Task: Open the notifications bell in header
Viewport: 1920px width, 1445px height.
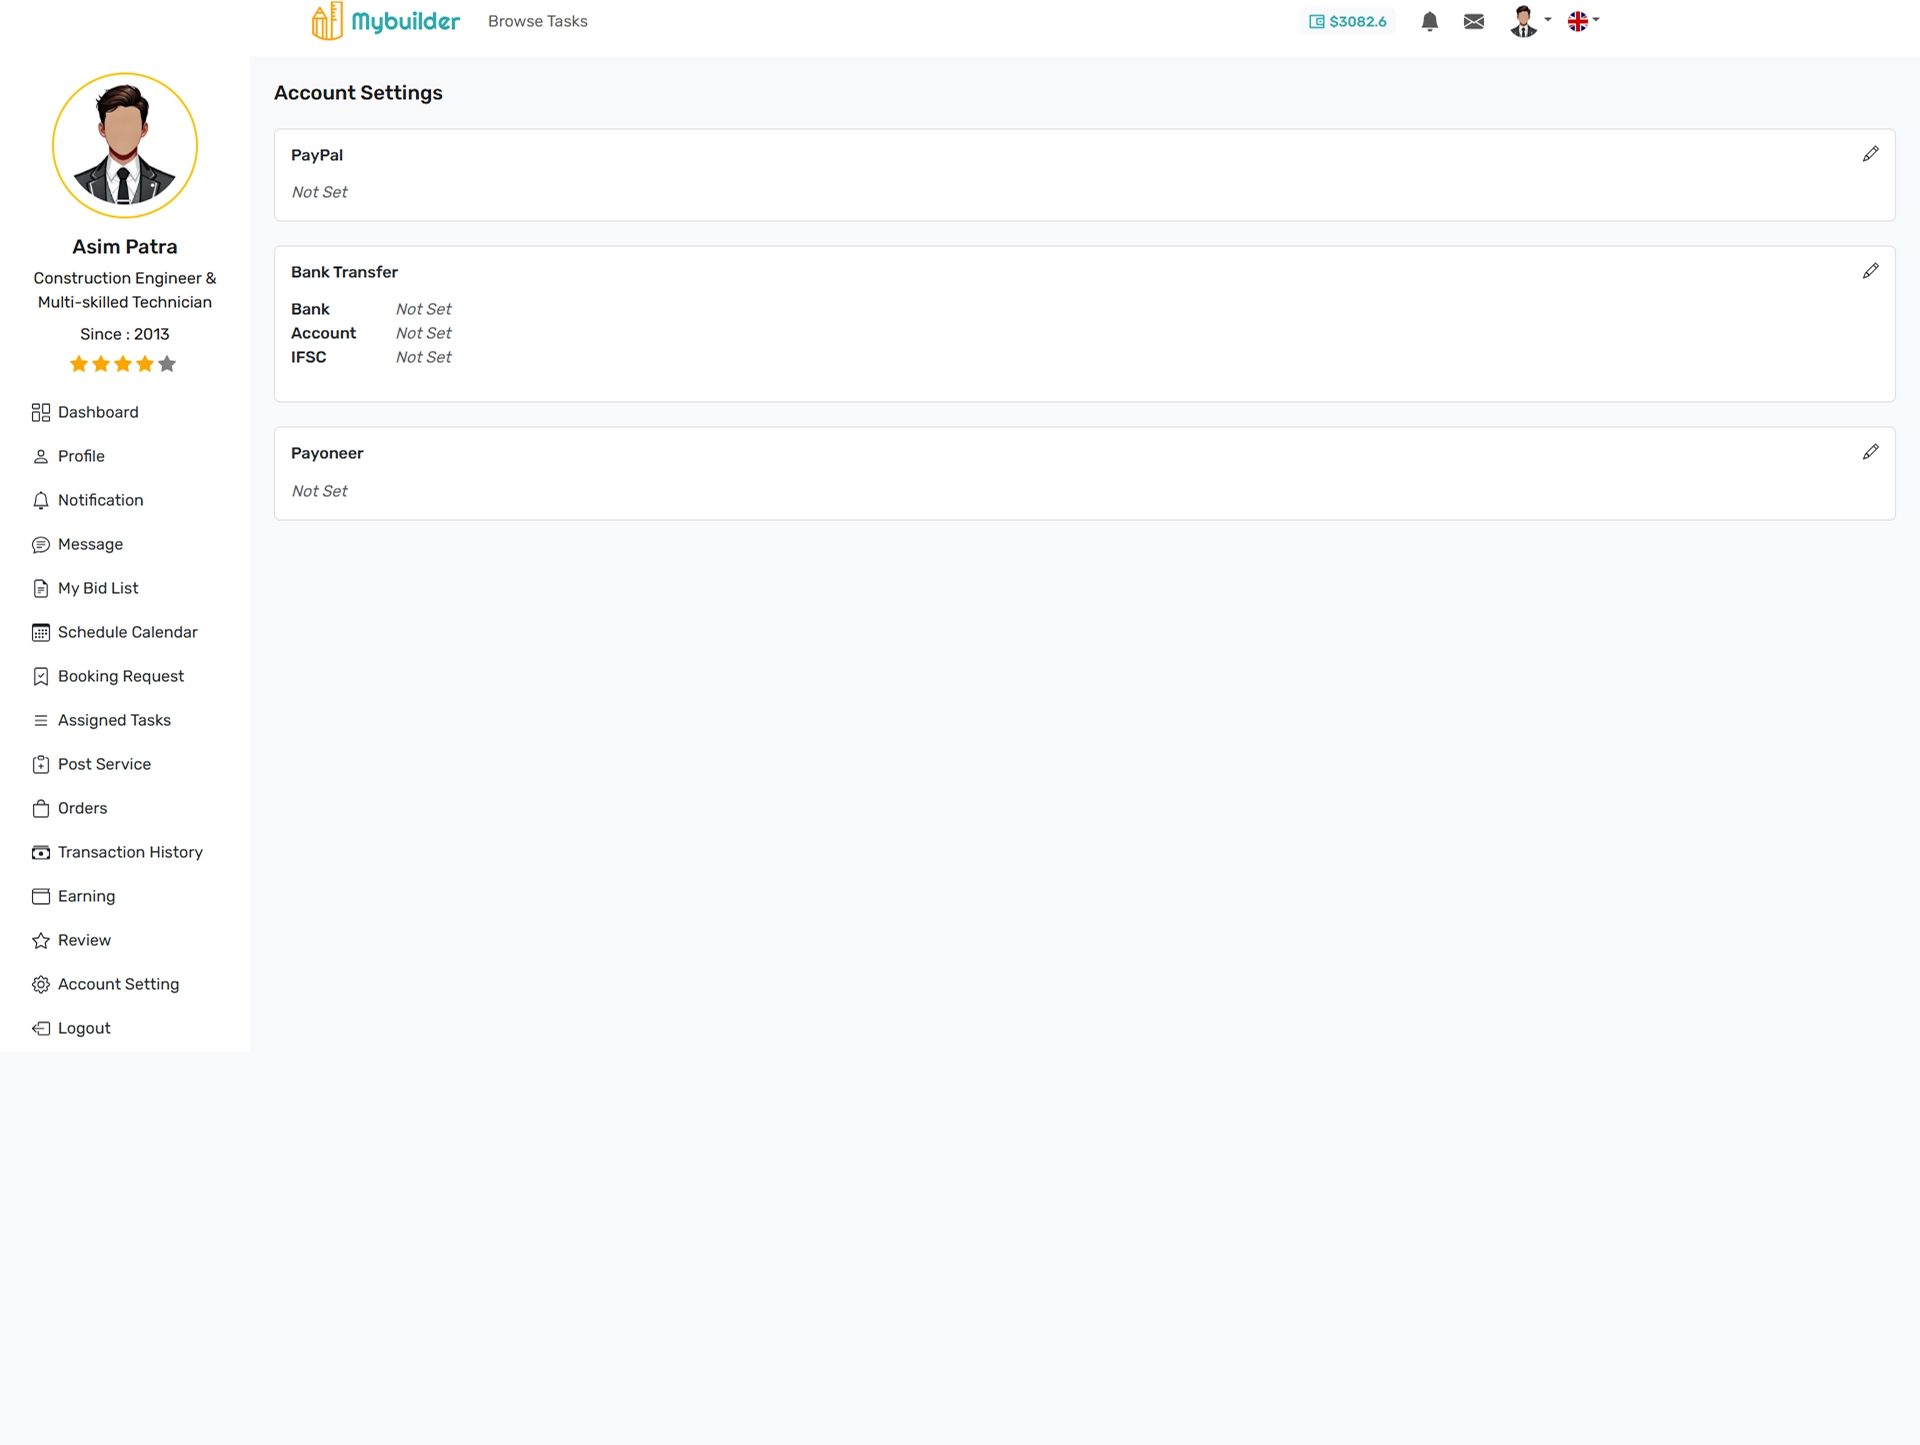Action: pos(1429,22)
